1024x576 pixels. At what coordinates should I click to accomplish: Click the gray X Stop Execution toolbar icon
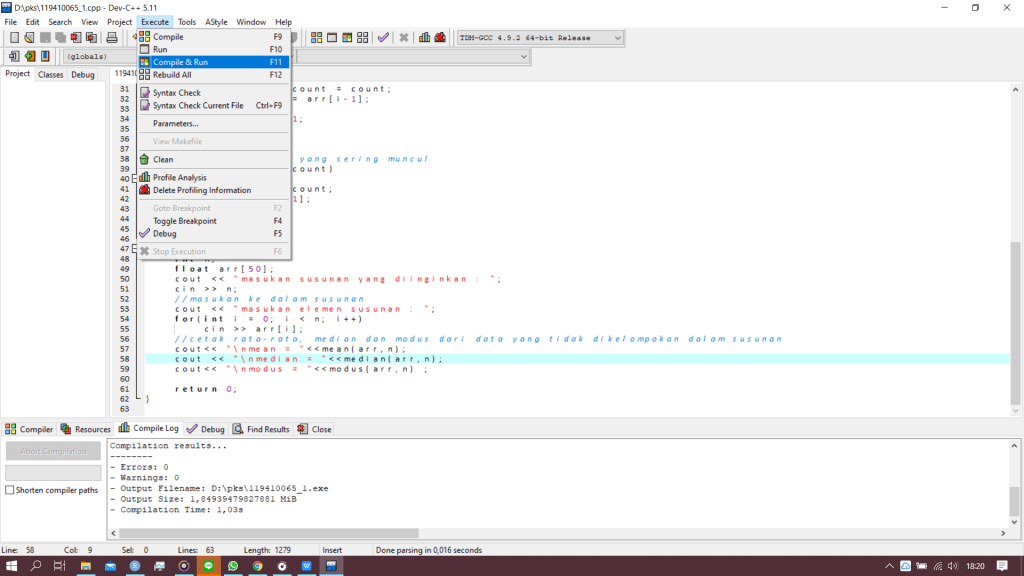404,38
